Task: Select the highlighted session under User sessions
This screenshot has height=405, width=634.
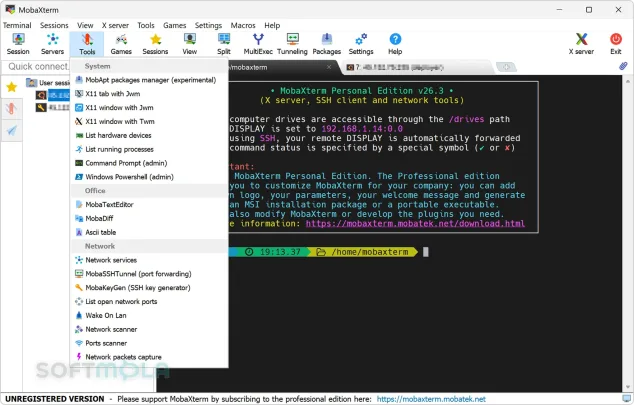Action: point(53,95)
